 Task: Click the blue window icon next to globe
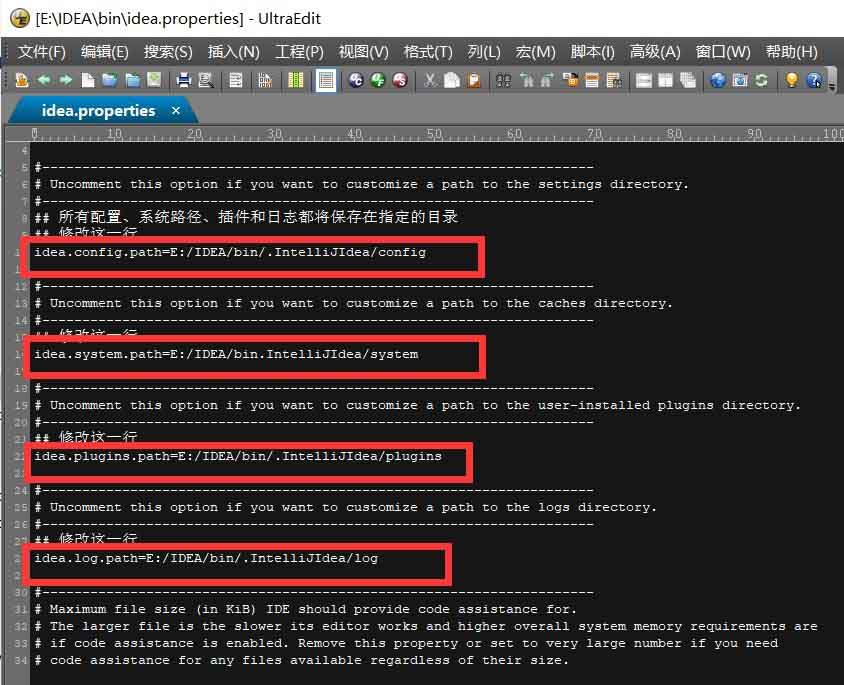[x=740, y=81]
